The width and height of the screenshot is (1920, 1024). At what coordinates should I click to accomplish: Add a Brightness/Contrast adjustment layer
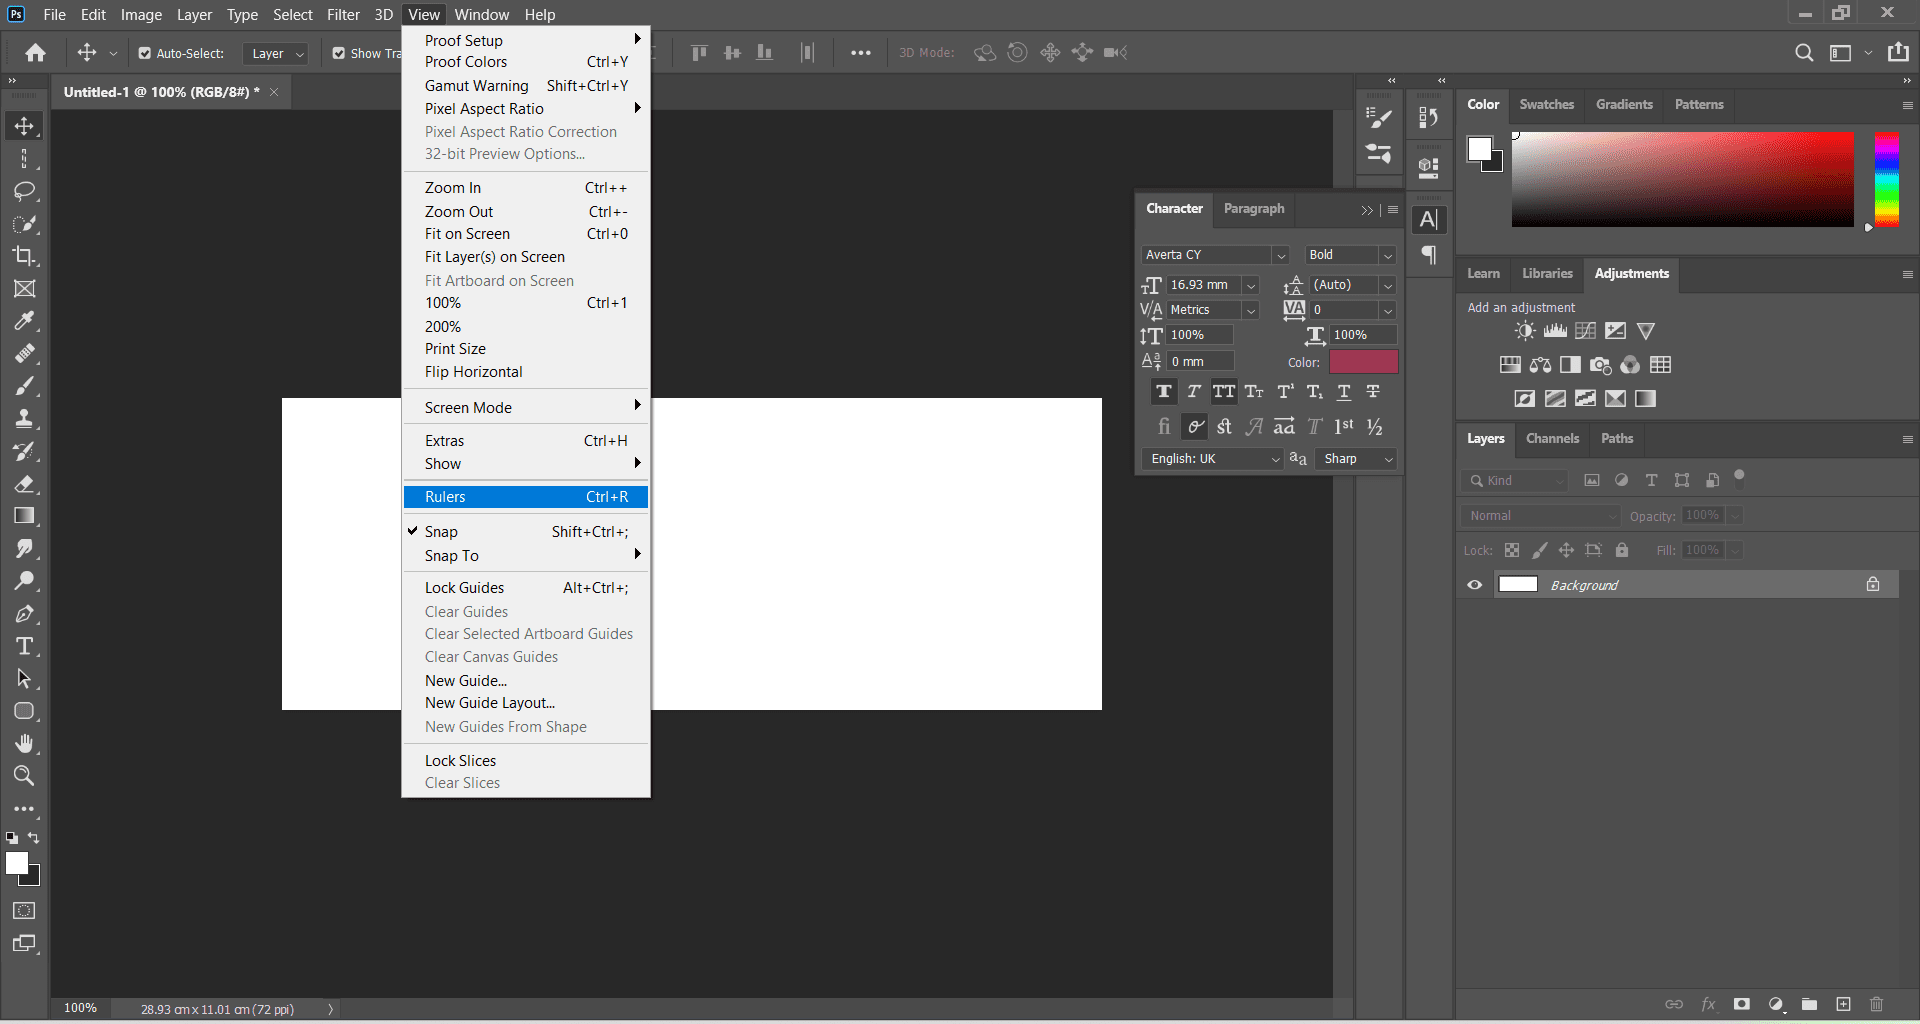1524,331
